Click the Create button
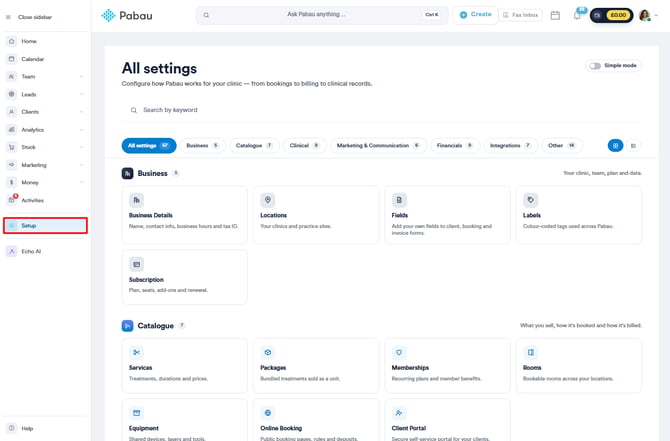 tap(475, 15)
